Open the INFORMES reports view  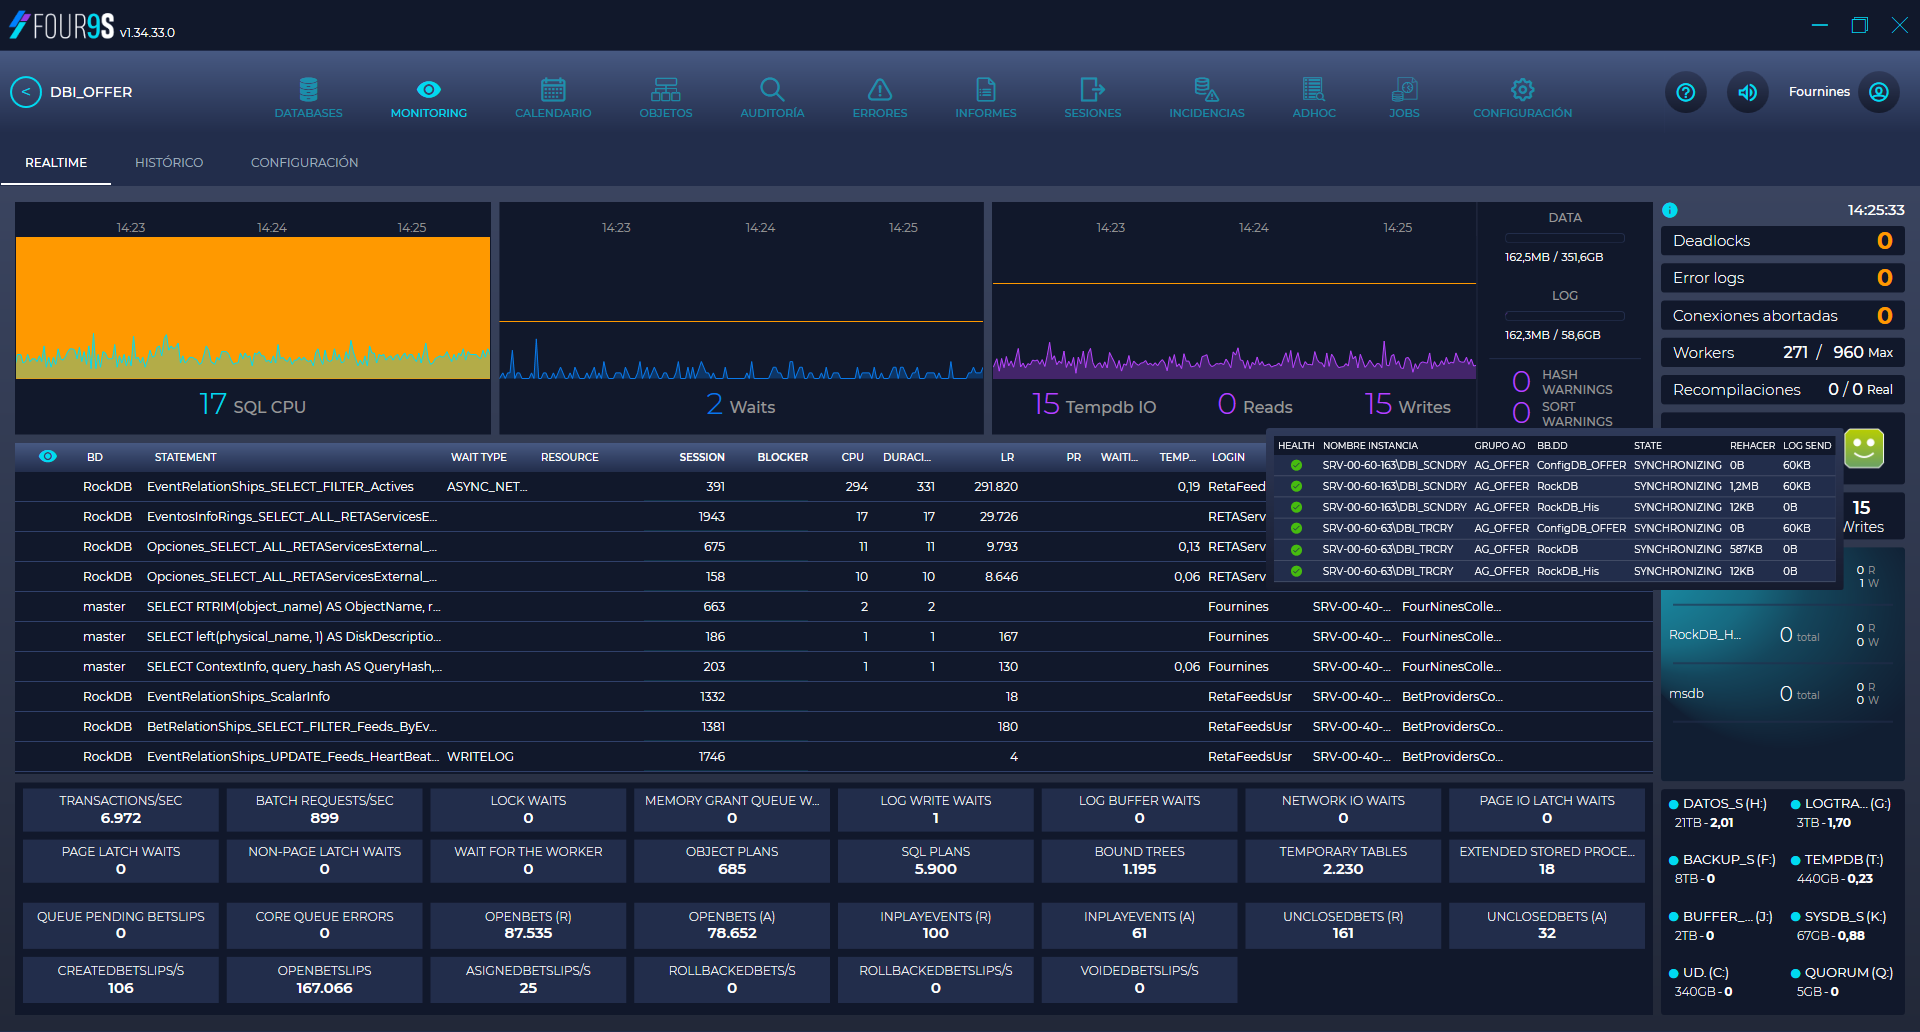[x=985, y=96]
